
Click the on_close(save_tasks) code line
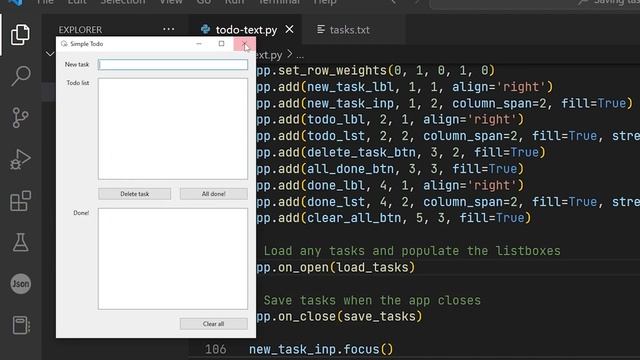click(x=339, y=316)
